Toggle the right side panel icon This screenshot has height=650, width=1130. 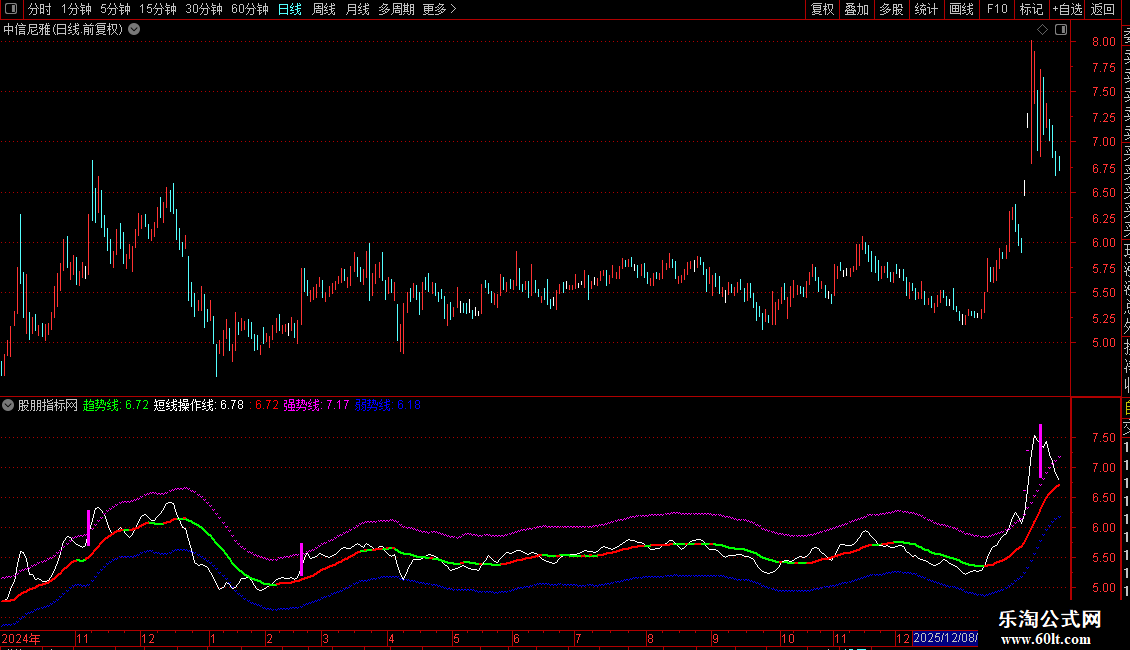pos(1061,30)
